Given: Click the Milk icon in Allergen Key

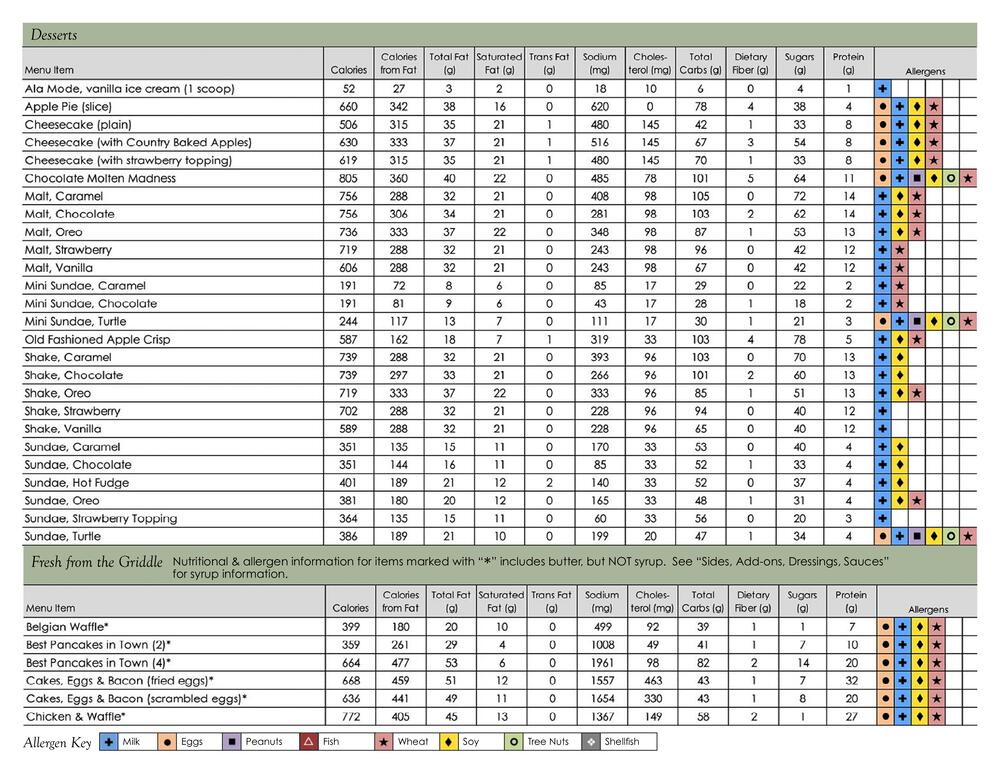Looking at the screenshot, I should click(110, 743).
